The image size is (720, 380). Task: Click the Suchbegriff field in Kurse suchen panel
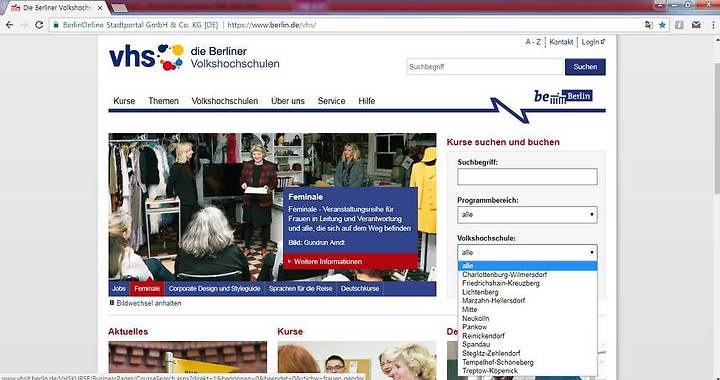[x=527, y=177]
